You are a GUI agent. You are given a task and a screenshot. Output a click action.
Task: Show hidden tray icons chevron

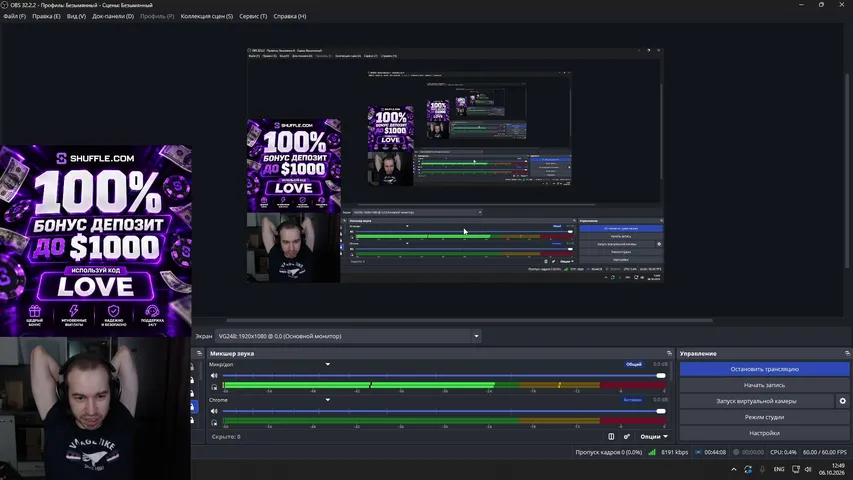pos(734,469)
